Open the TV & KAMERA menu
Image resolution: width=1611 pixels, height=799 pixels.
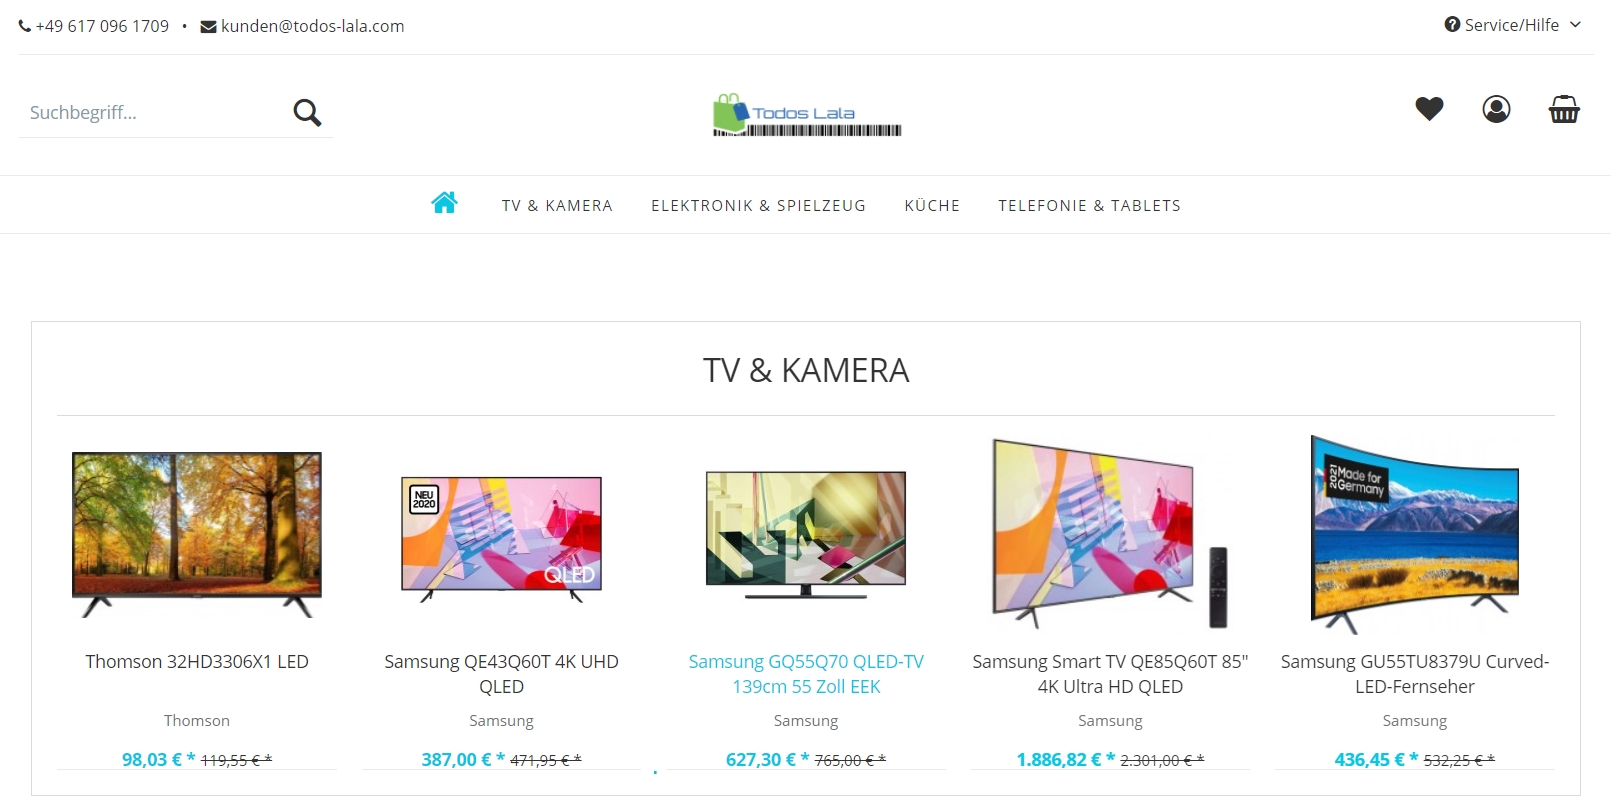(x=557, y=206)
